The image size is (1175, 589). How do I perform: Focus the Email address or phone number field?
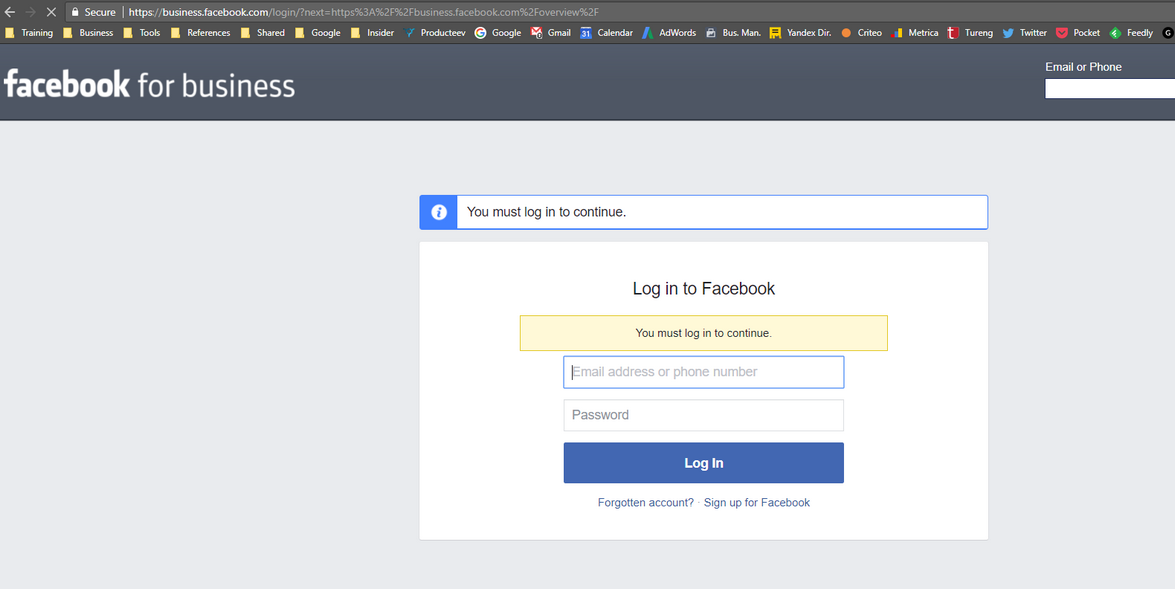coord(703,372)
